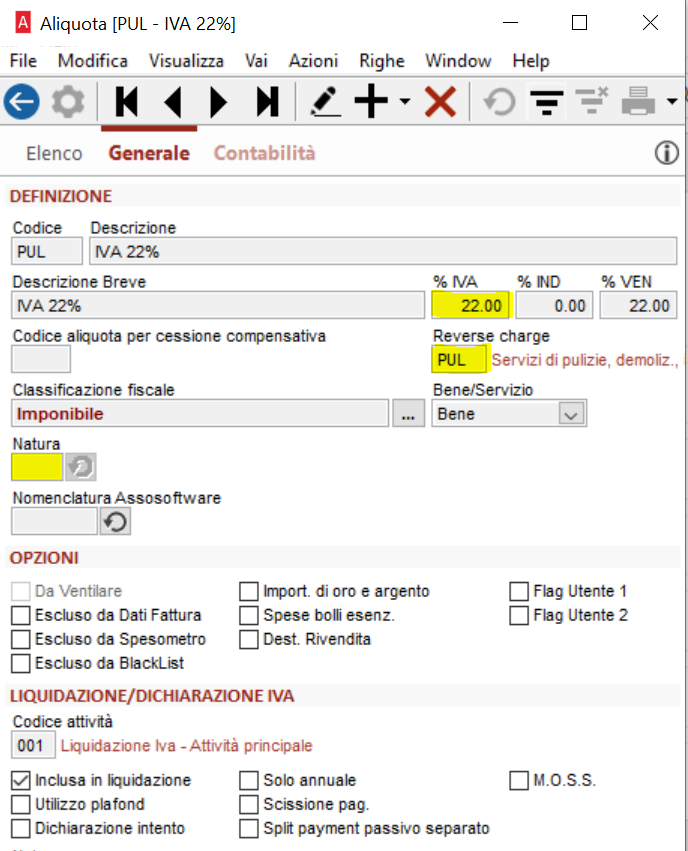Check Import. di oro e argento
This screenshot has height=851, width=688.
pos(249,592)
